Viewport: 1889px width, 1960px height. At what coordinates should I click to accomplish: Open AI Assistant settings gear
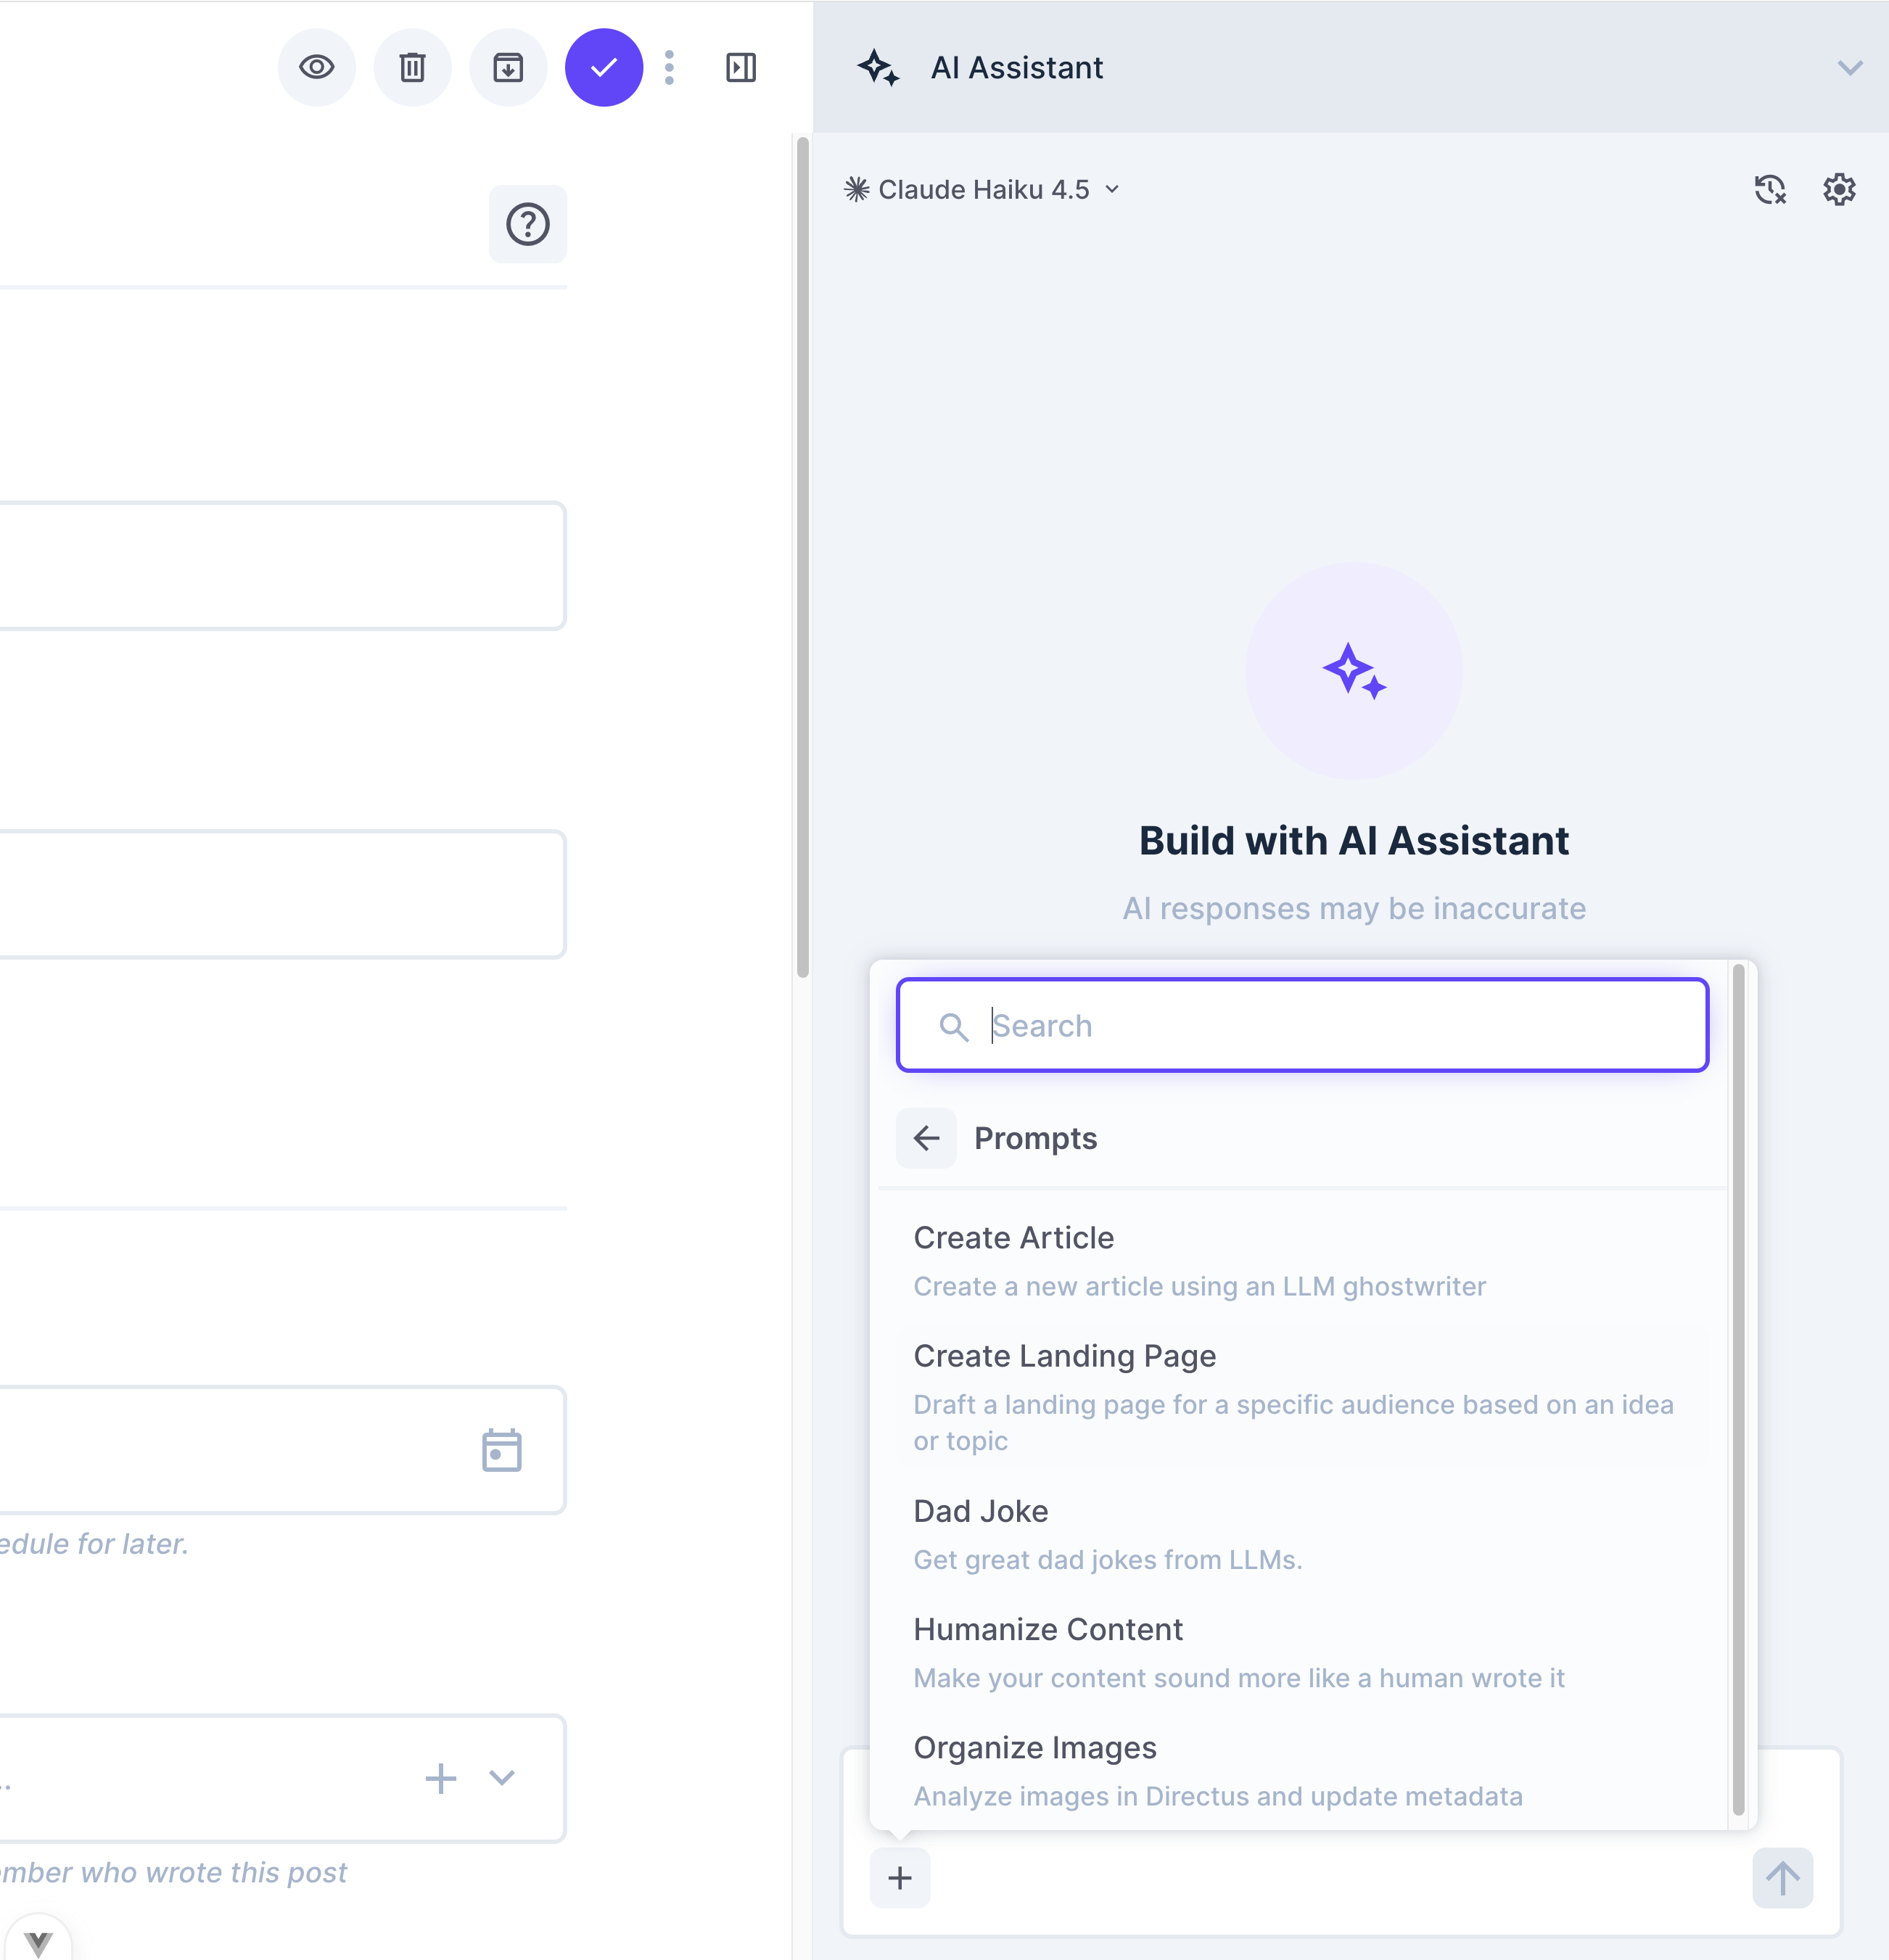(1838, 190)
